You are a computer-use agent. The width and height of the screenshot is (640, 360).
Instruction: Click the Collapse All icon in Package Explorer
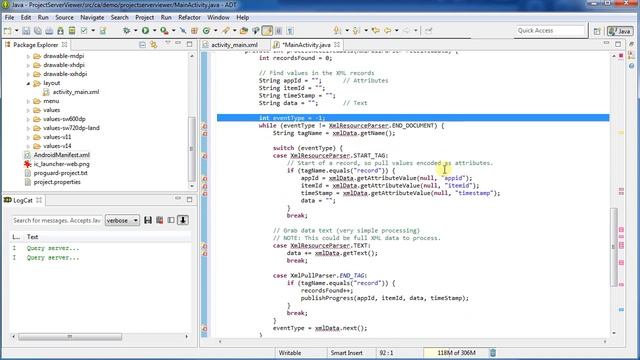(x=142, y=44)
